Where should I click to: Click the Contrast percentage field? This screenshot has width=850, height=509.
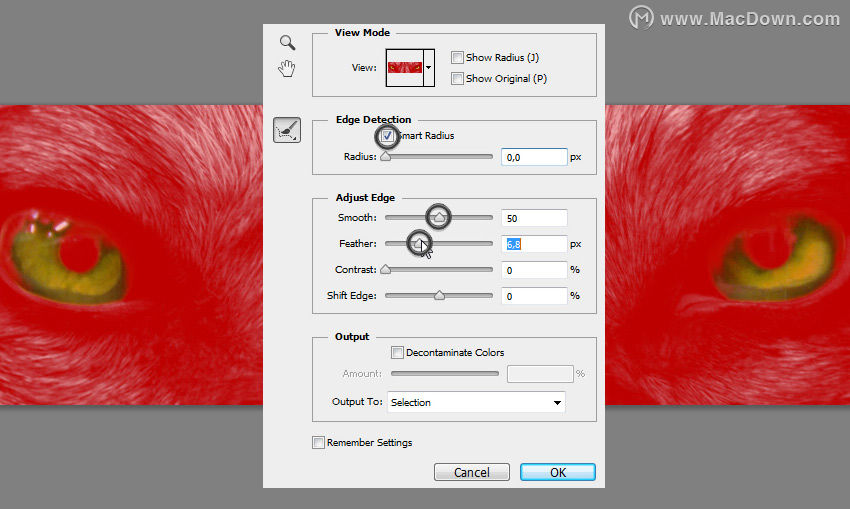click(x=534, y=270)
